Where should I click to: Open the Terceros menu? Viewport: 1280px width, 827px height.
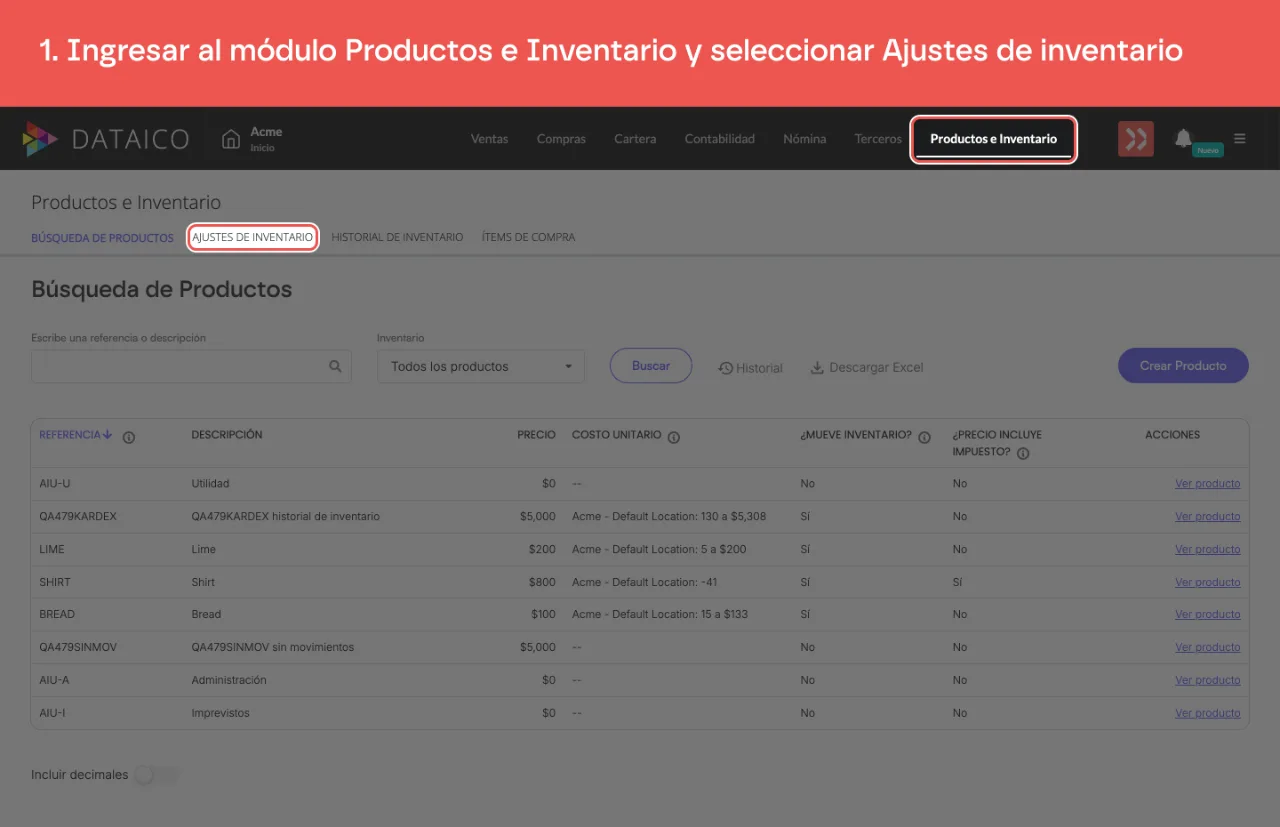878,139
